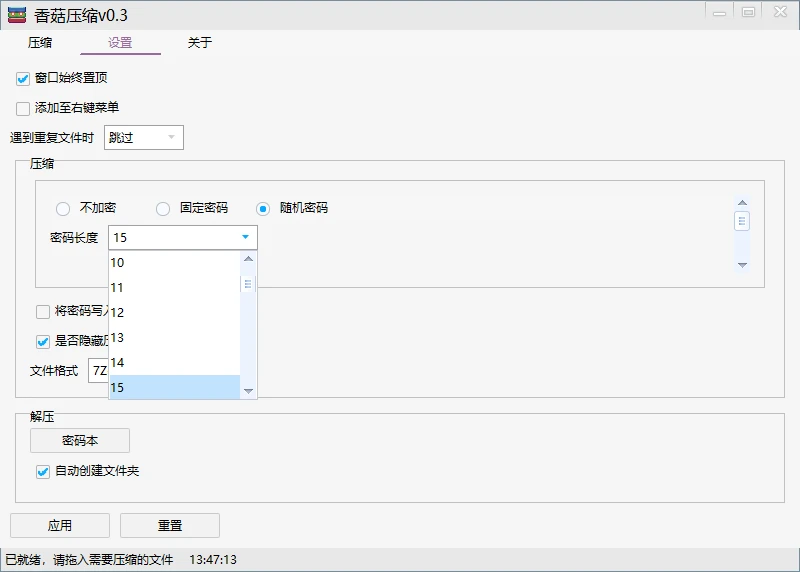
Task: Choose 10 in the password length list
Action: (x=174, y=263)
